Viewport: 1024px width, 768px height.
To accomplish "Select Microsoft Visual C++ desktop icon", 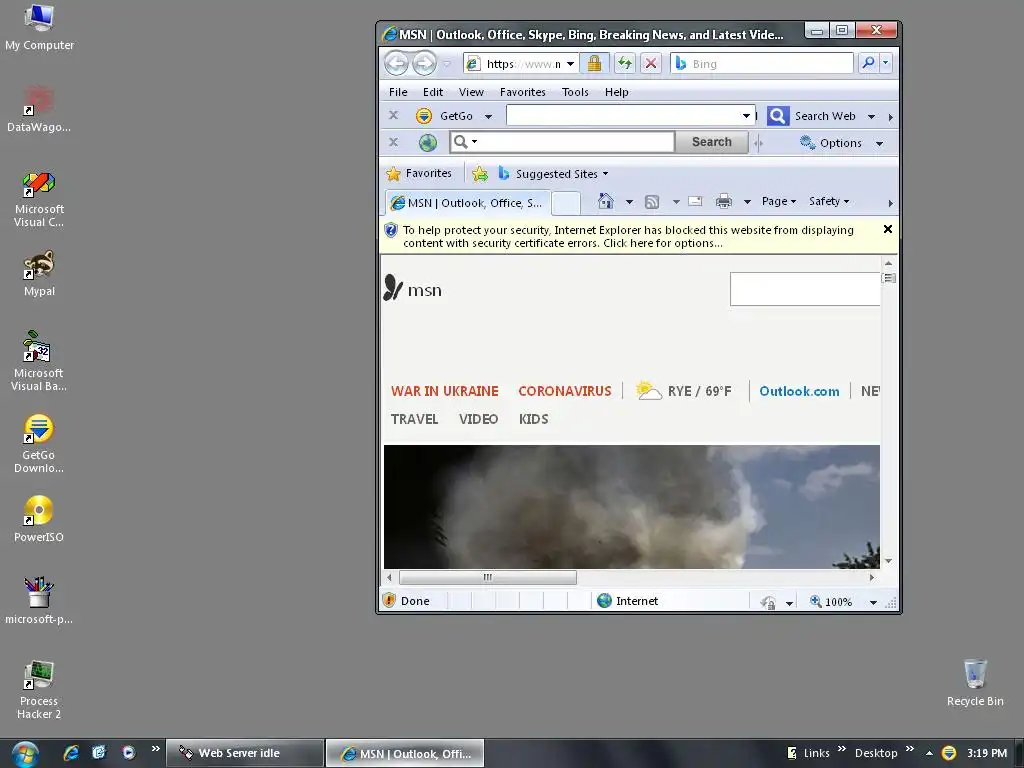I will click(39, 199).
